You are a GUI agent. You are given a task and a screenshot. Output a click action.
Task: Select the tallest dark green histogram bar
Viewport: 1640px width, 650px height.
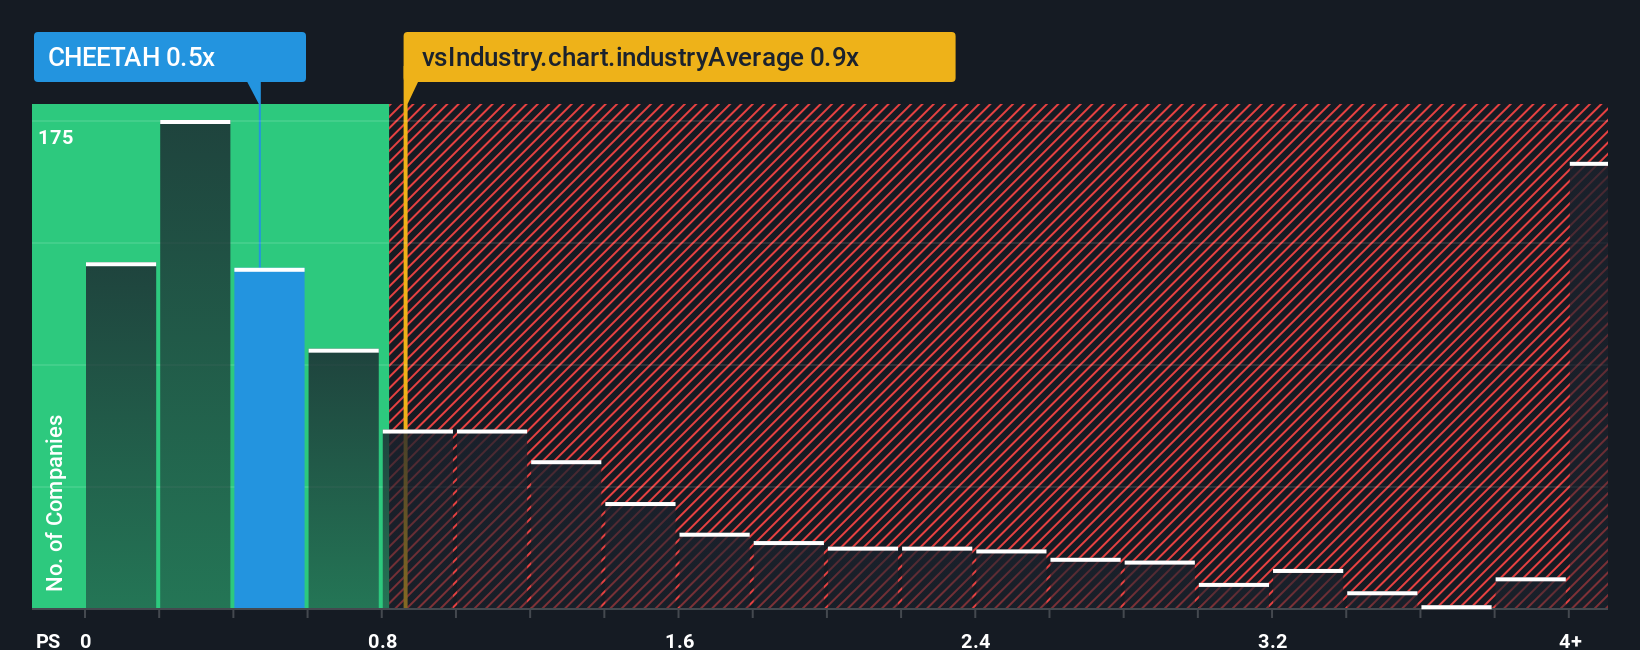pos(195,364)
